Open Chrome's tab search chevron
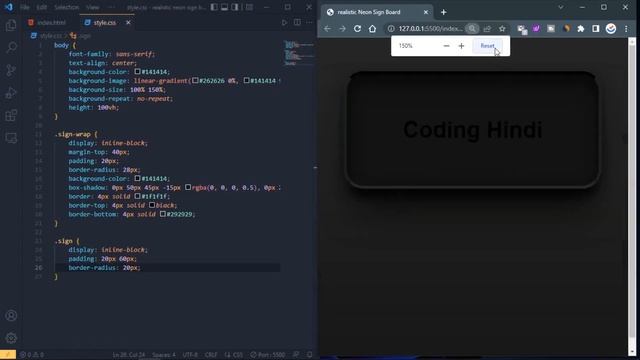This screenshot has width=640, height=360. pos(561,7)
